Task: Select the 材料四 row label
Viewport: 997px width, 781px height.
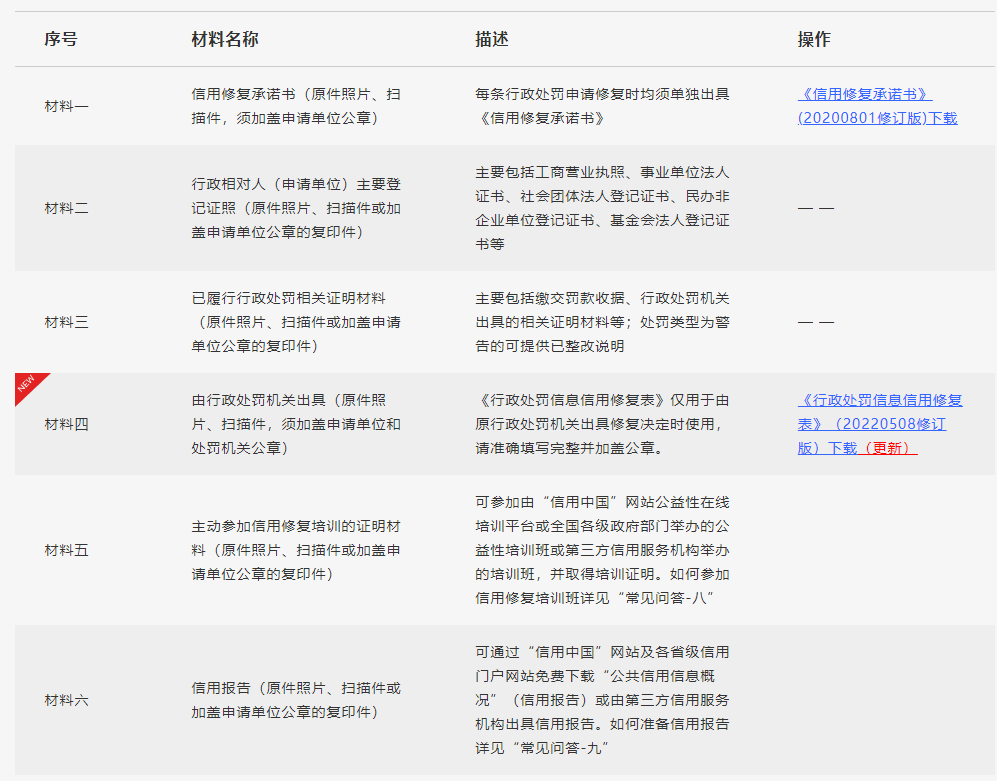Action: pos(66,424)
